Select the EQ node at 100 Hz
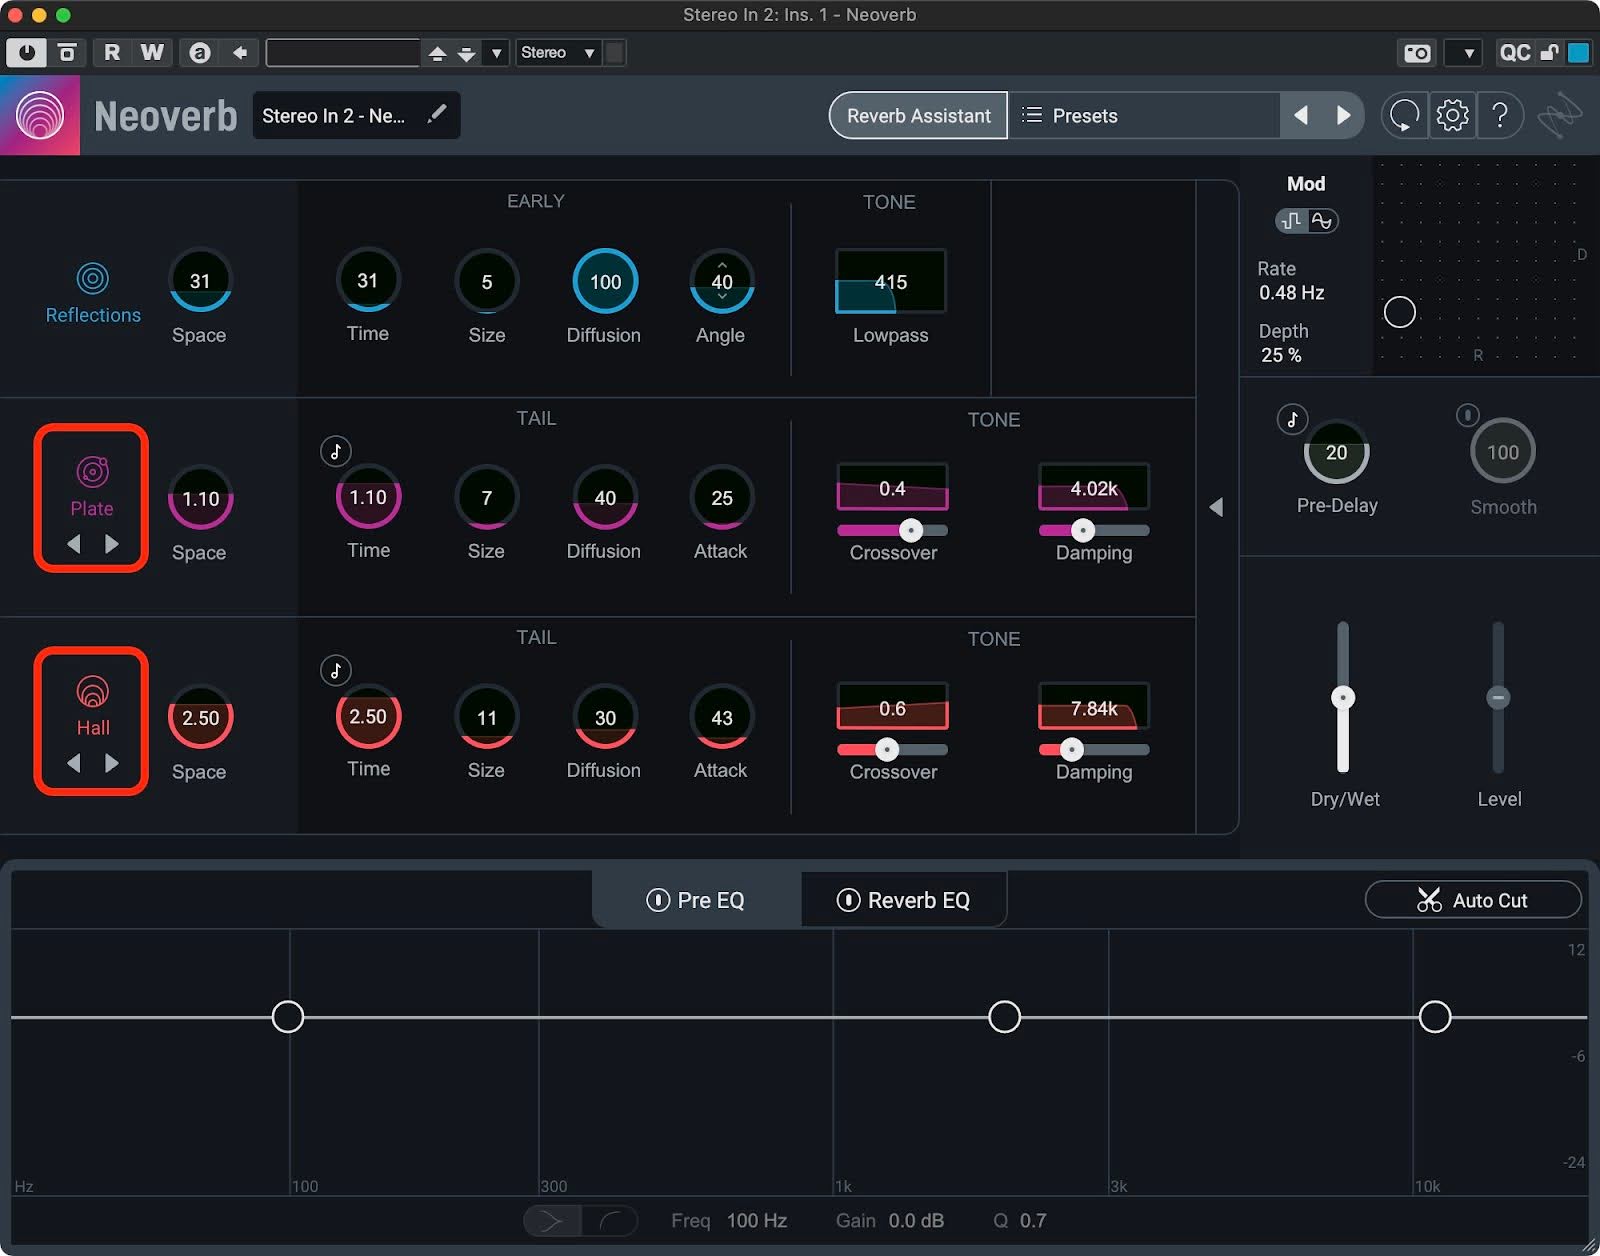This screenshot has height=1256, width=1600. [x=288, y=1017]
